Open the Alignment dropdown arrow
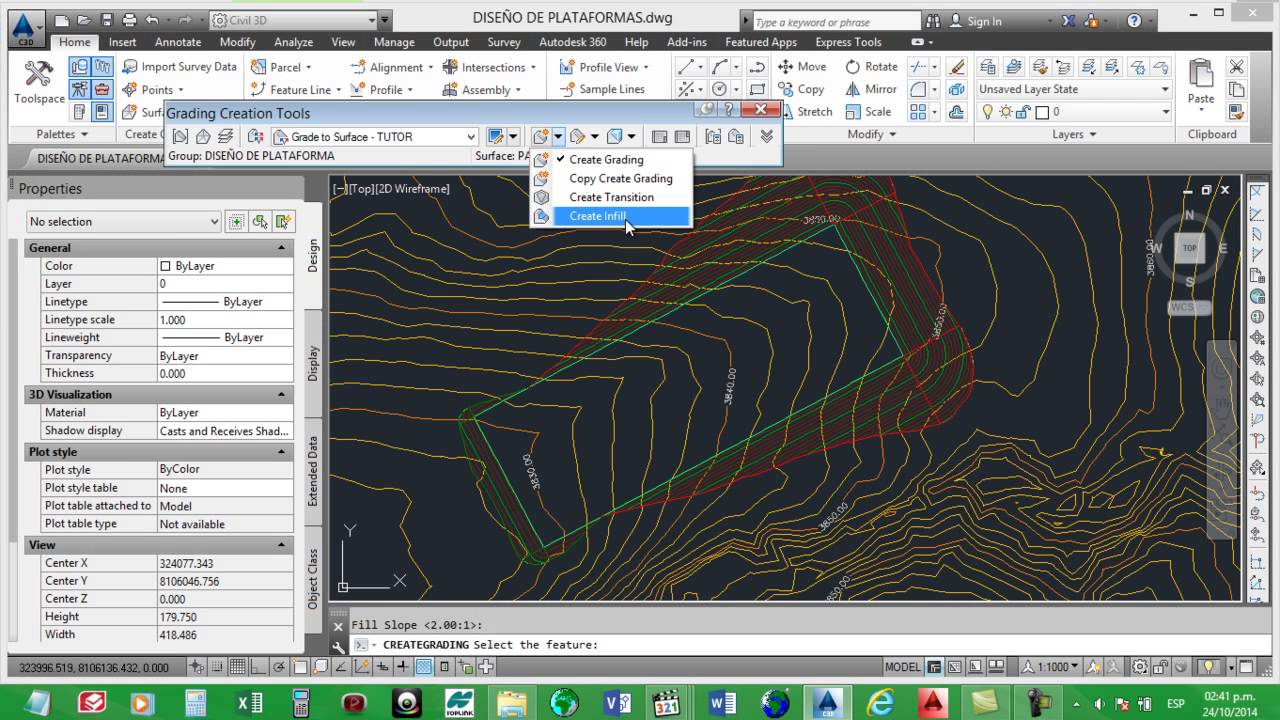This screenshot has width=1280, height=720. 430,68
